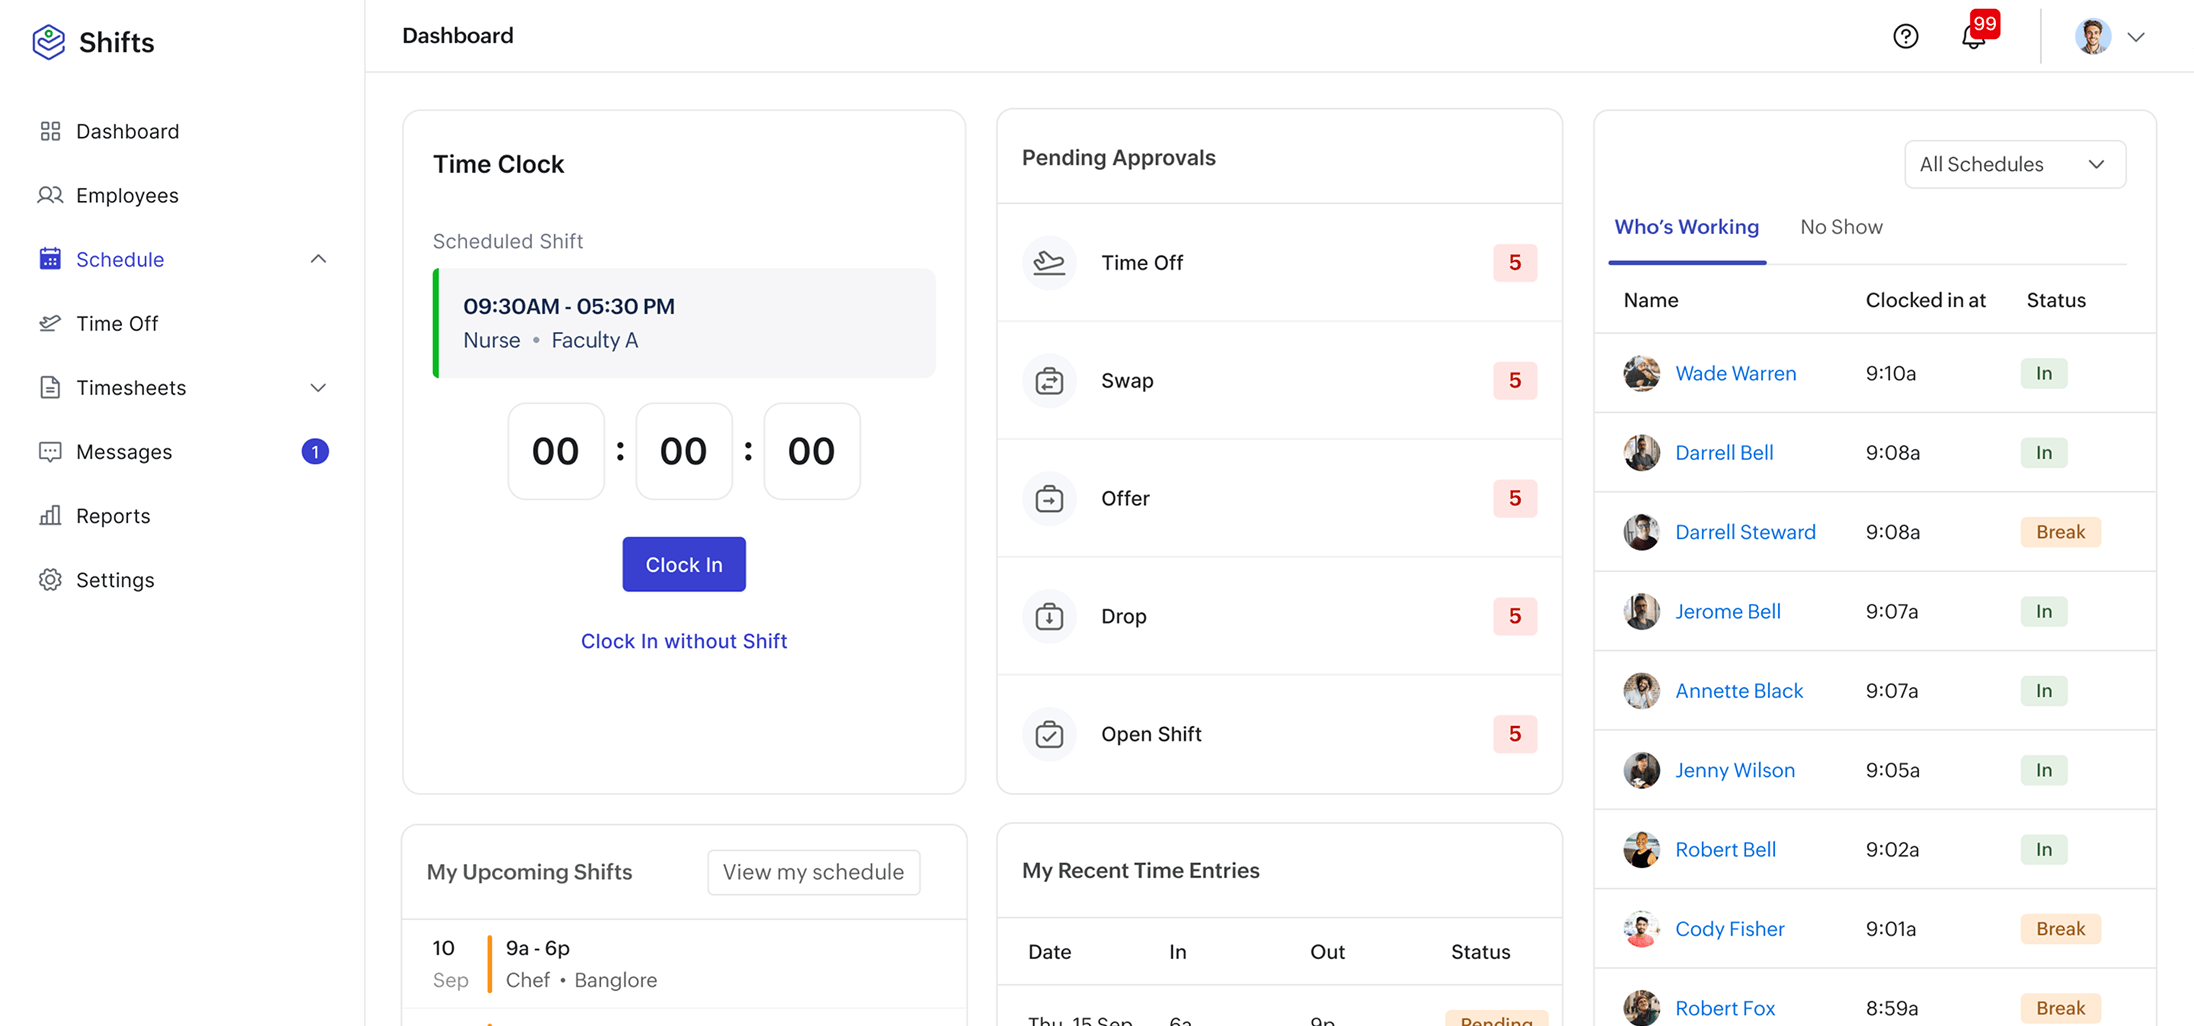This screenshot has height=1026, width=2194.
Task: Click the Messages unread badge 1
Action: pyautogui.click(x=315, y=451)
